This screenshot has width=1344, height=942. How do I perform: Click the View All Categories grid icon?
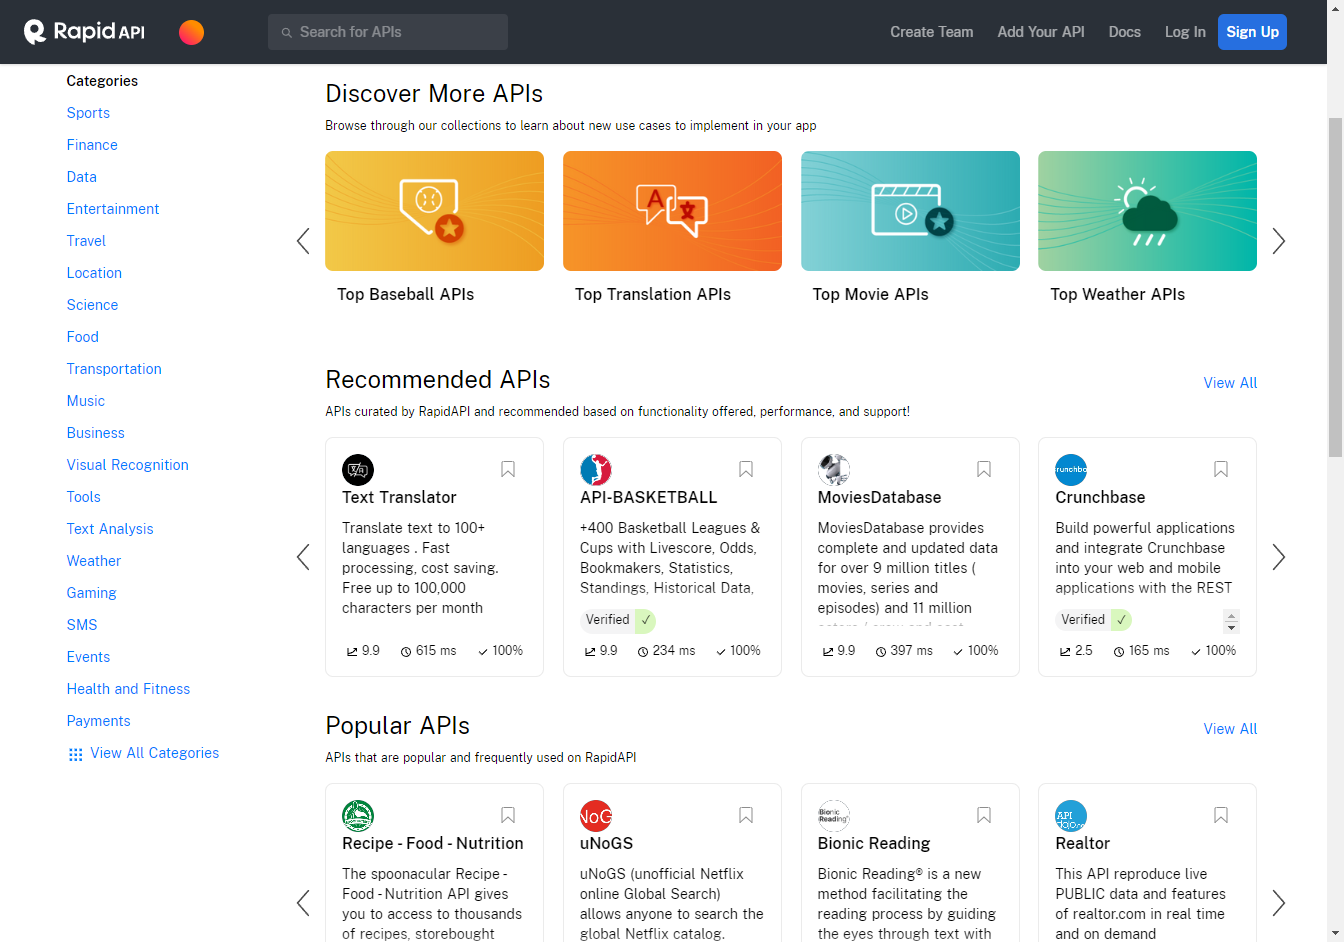(75, 754)
